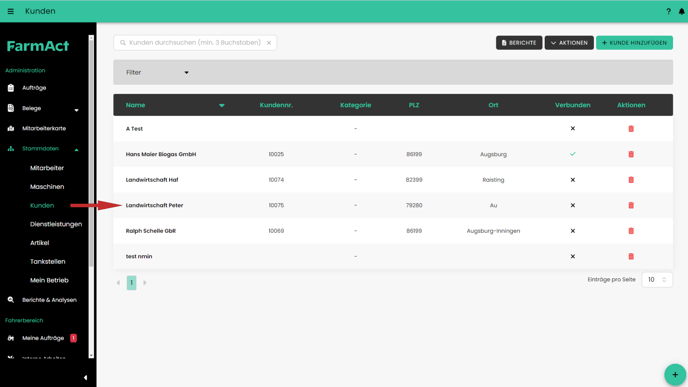
Task: Sort by Kategorie column header
Action: 355,105
